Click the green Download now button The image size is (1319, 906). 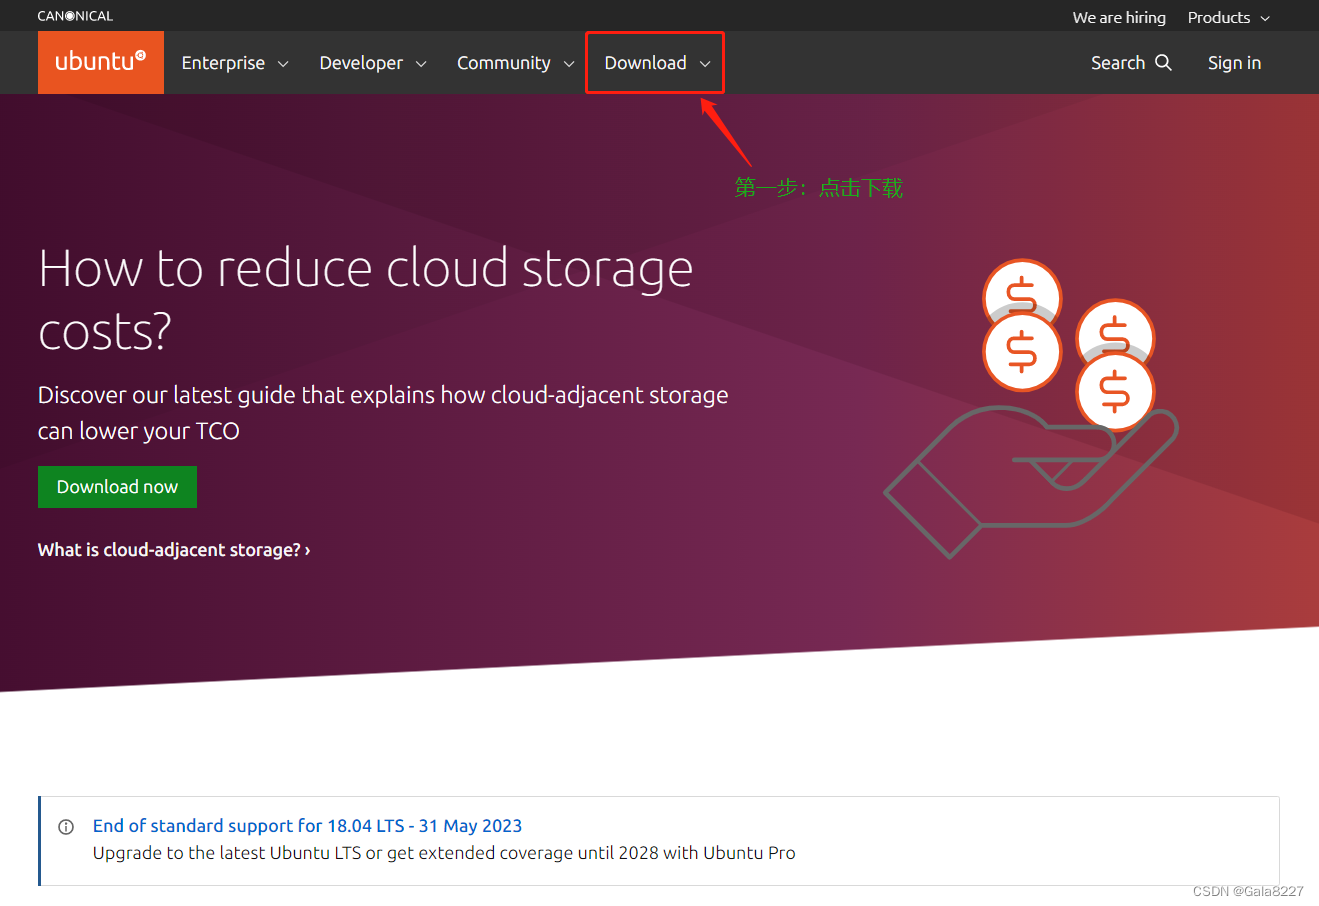[117, 487]
